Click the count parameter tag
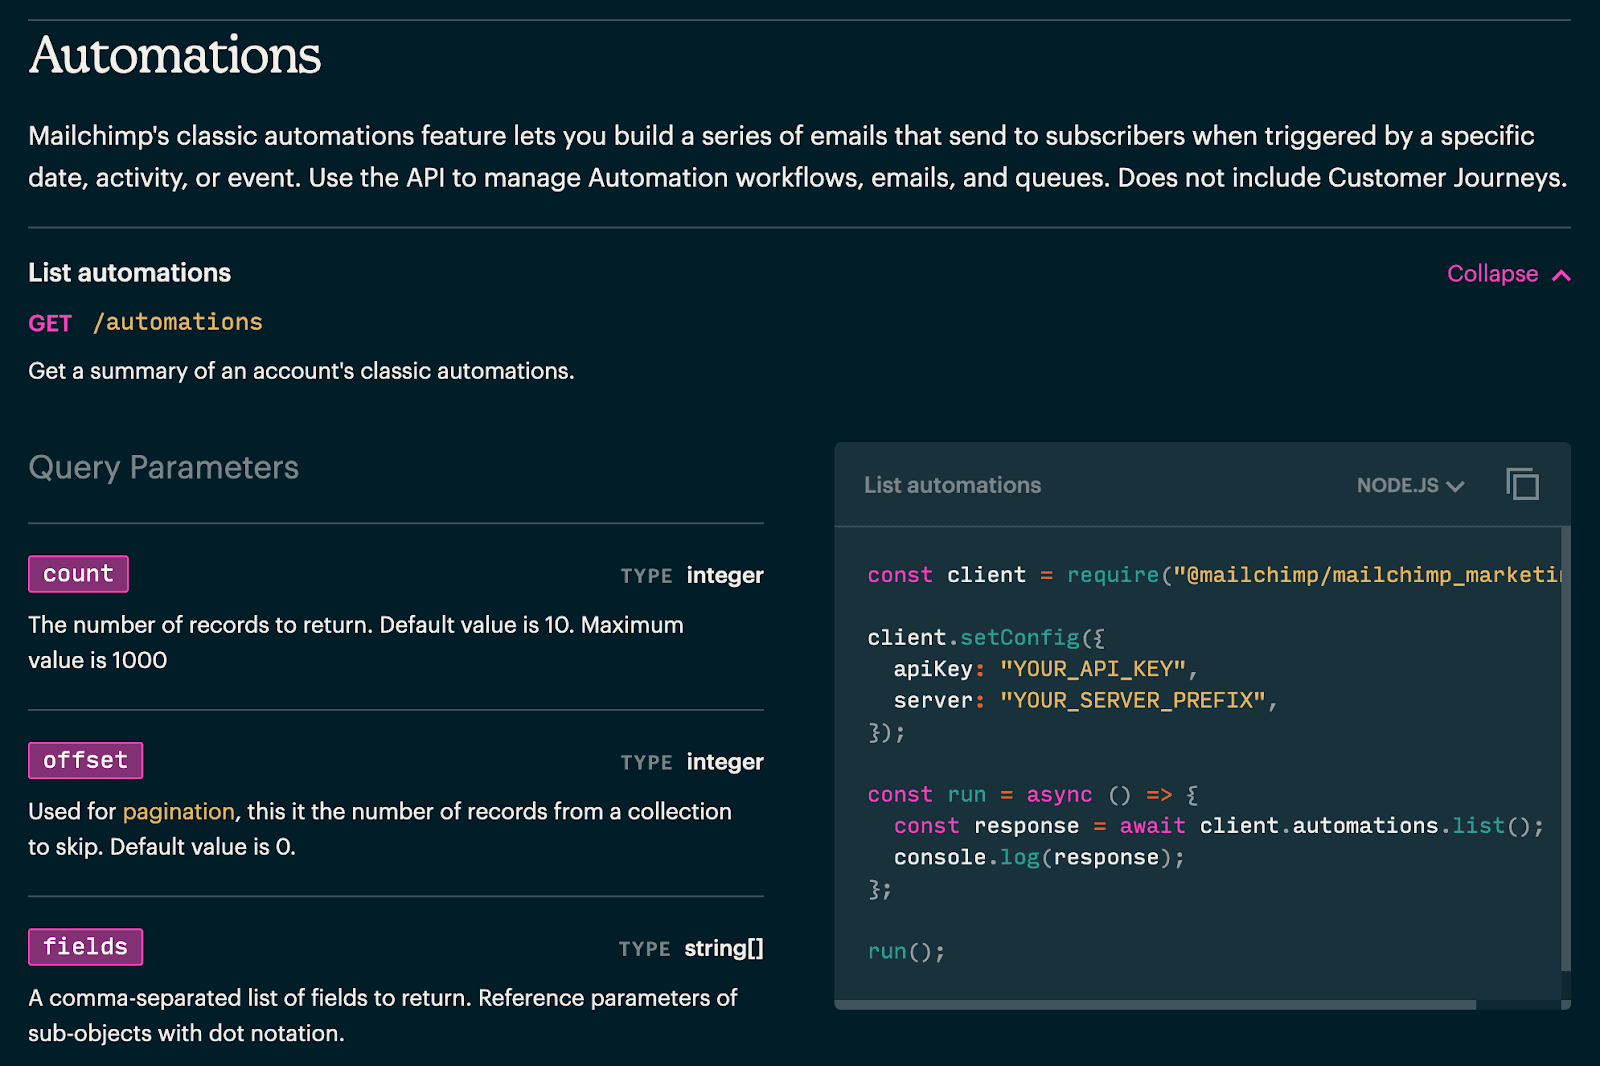The width and height of the screenshot is (1600, 1066). [78, 574]
